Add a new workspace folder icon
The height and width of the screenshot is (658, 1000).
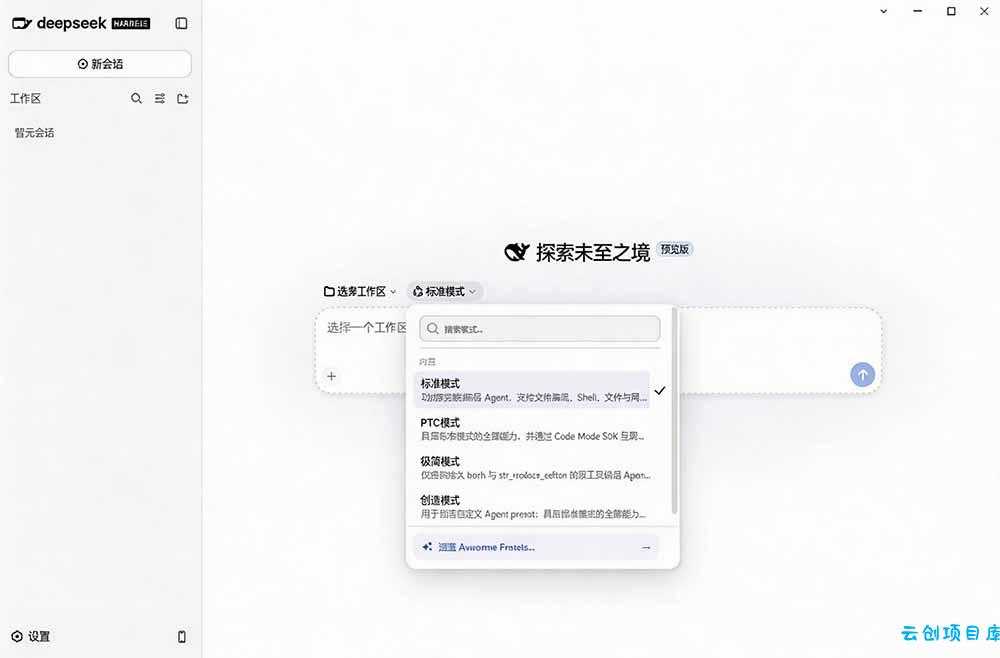pos(183,98)
